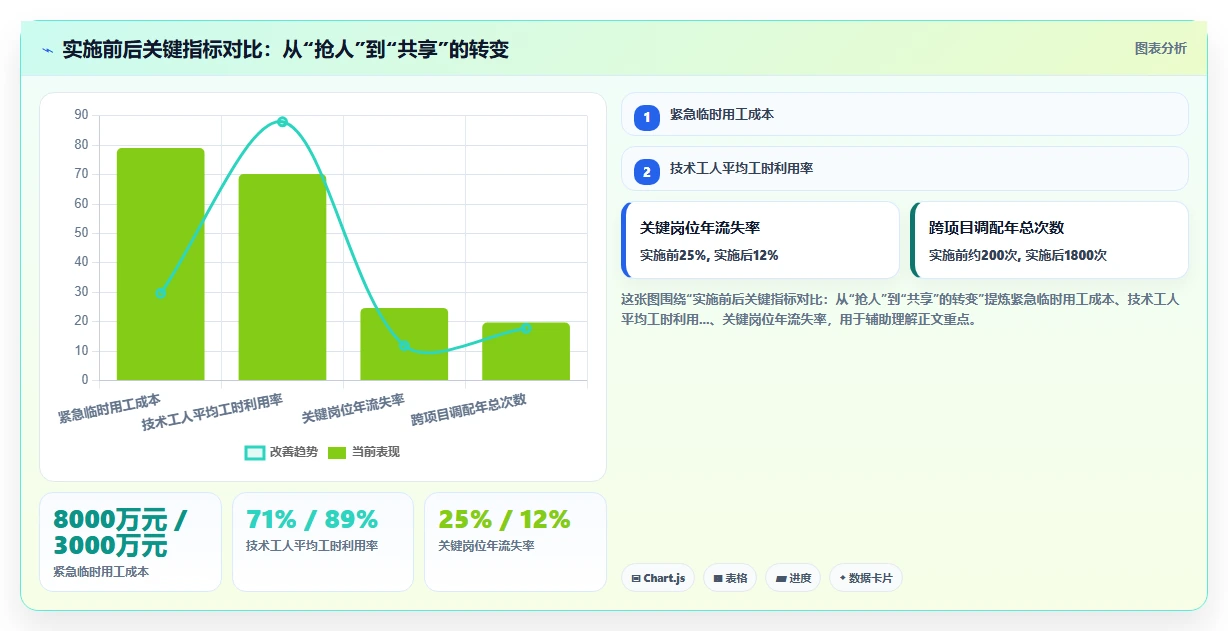Click the 71% / 89% stat card
The height and width of the screenshot is (631, 1228).
click(323, 542)
